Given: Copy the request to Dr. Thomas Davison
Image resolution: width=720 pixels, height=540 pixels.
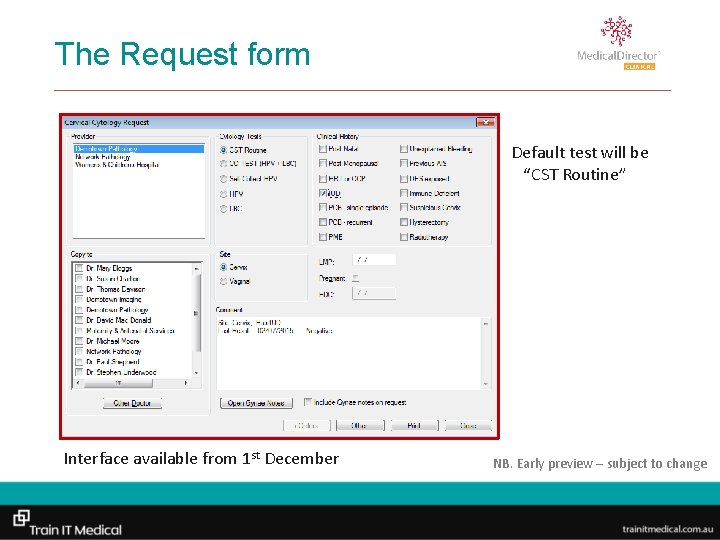Looking at the screenshot, I should point(79,289).
